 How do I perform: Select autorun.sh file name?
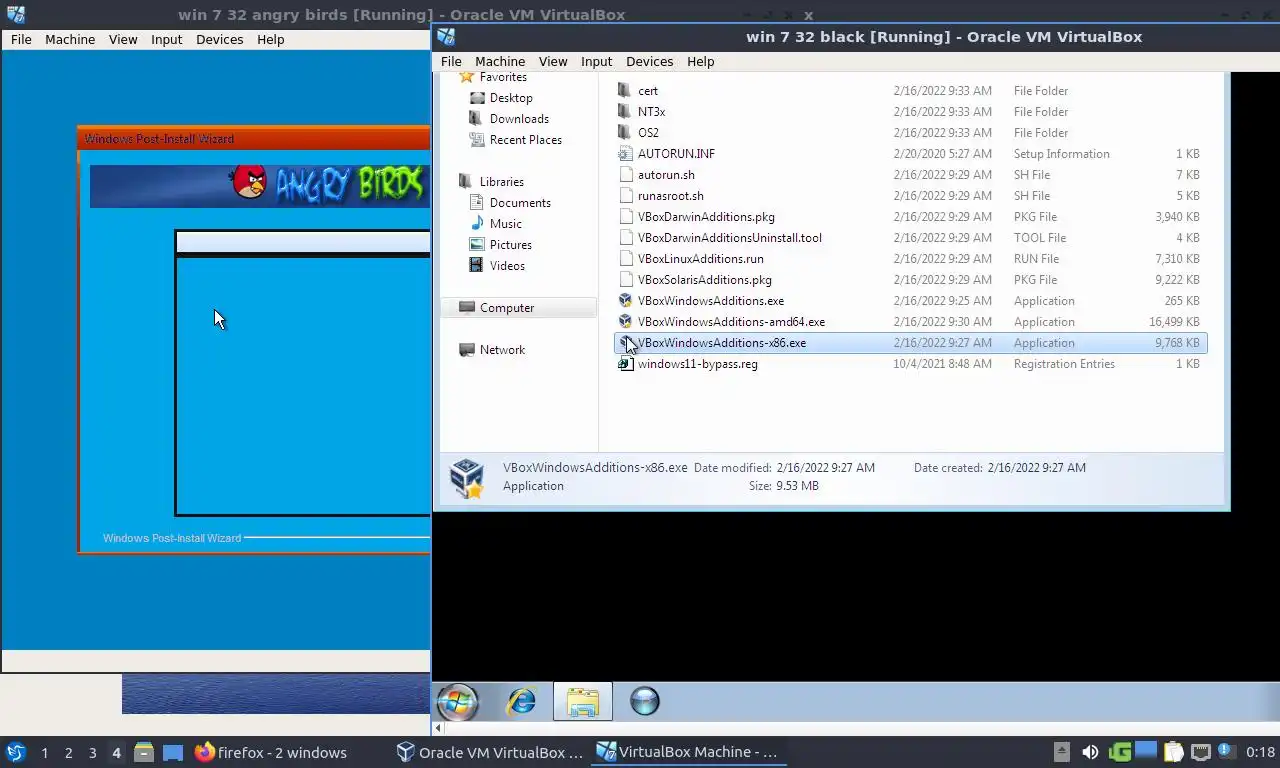click(666, 175)
